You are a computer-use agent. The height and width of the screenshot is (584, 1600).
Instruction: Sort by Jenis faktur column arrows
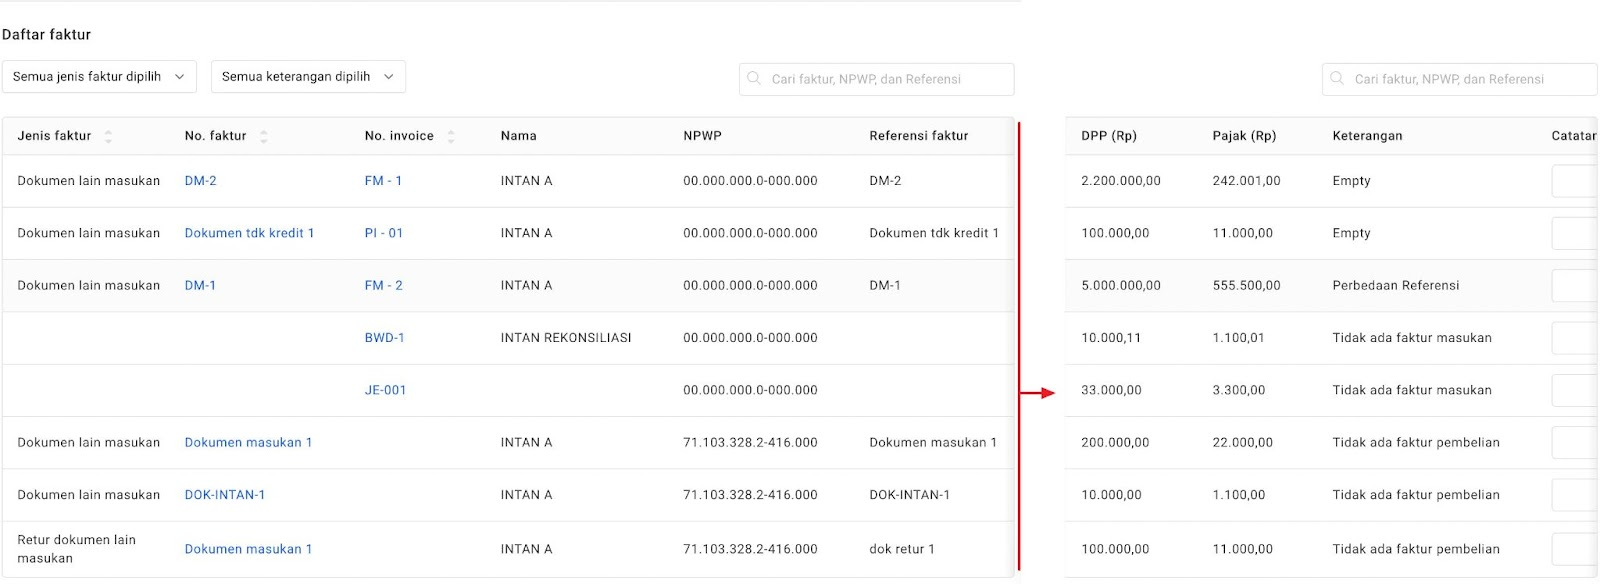[108, 136]
